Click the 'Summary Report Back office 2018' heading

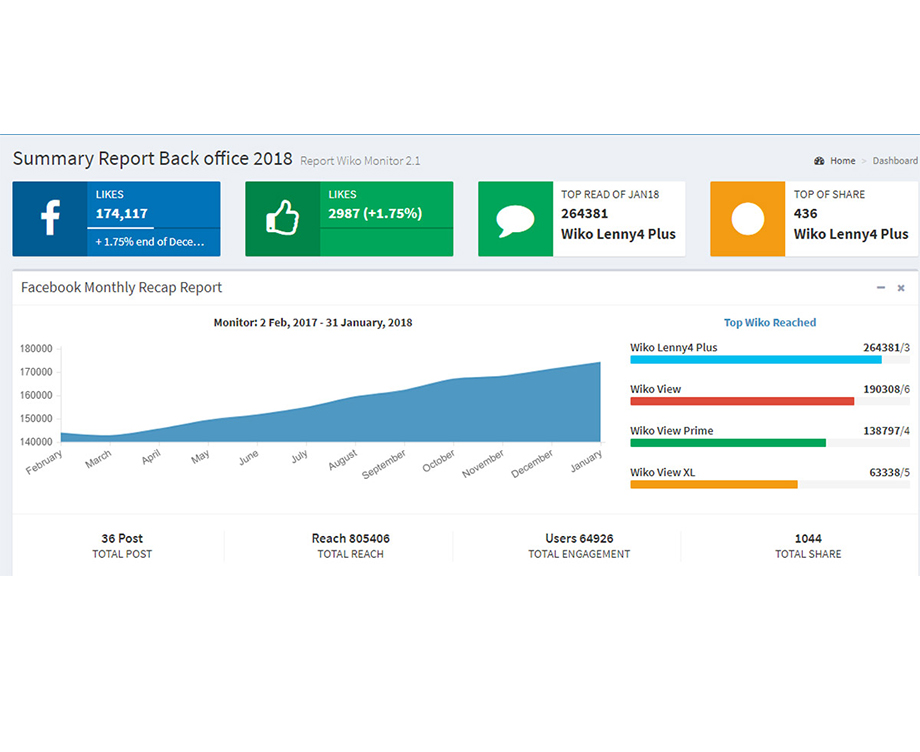click(153, 158)
